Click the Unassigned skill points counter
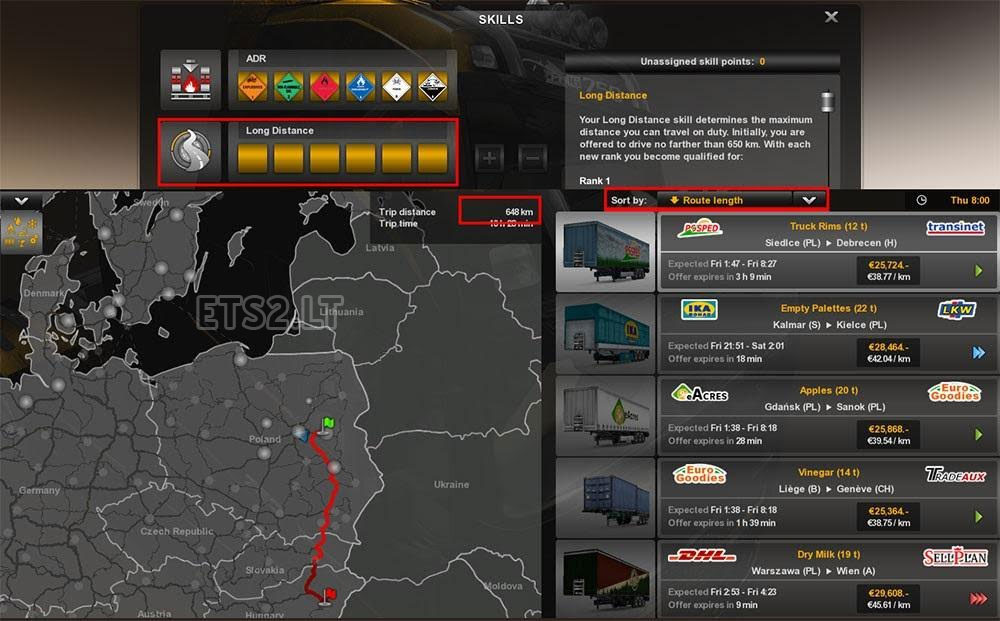This screenshot has height=621, width=1000. [x=702, y=62]
